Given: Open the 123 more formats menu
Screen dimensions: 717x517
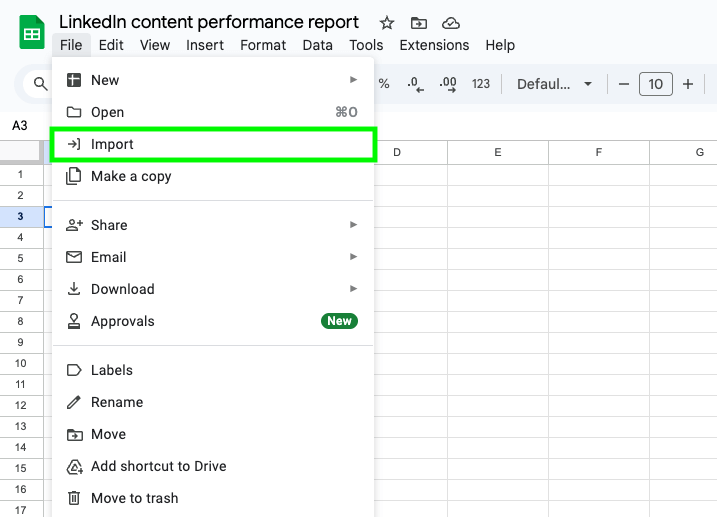Looking at the screenshot, I should coord(481,84).
